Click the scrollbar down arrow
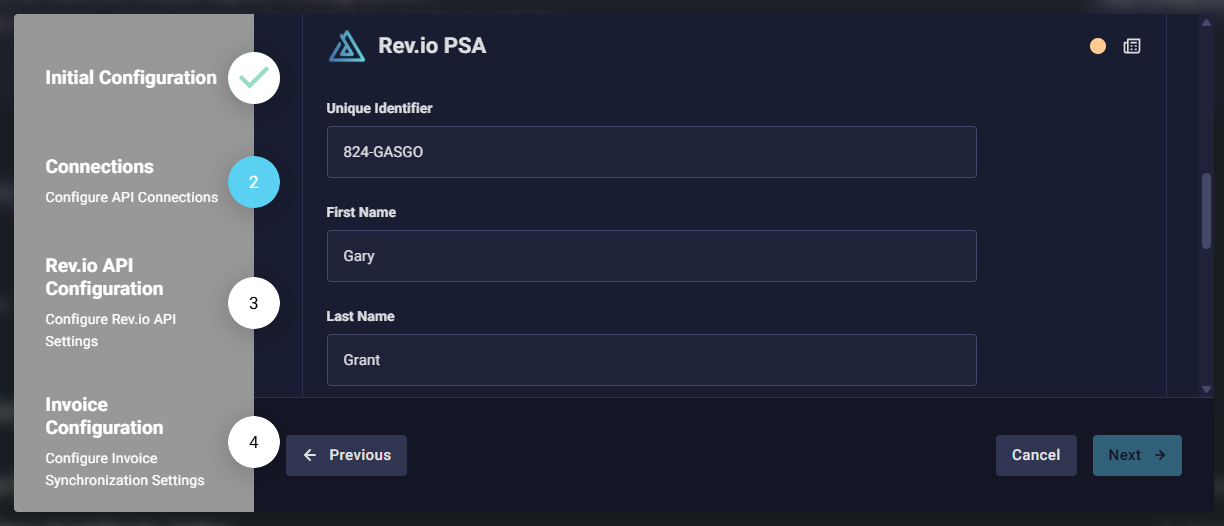The height and width of the screenshot is (526, 1224). coord(1206,389)
